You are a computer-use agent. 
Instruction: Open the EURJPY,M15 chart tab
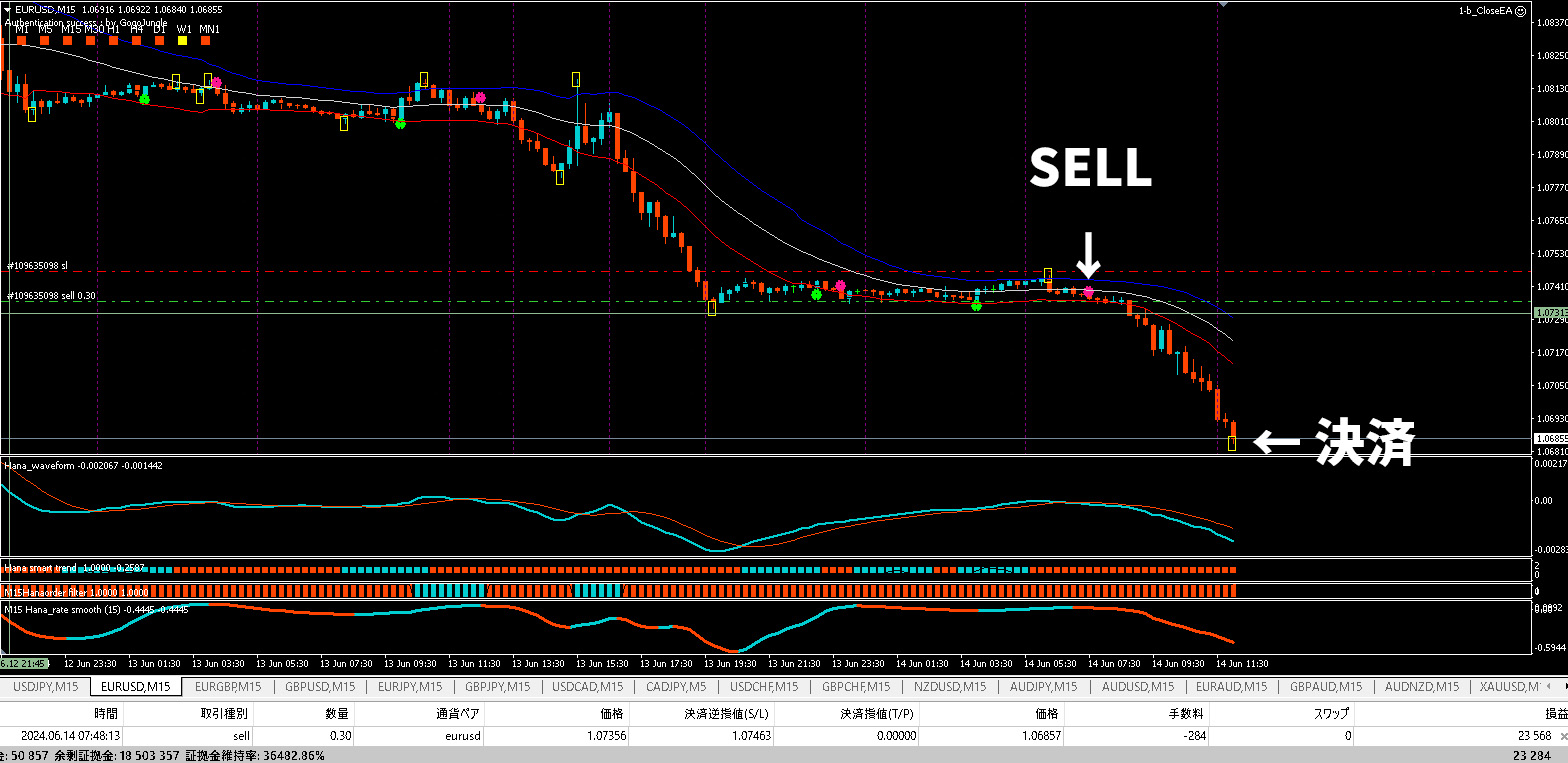pyautogui.click(x=409, y=686)
